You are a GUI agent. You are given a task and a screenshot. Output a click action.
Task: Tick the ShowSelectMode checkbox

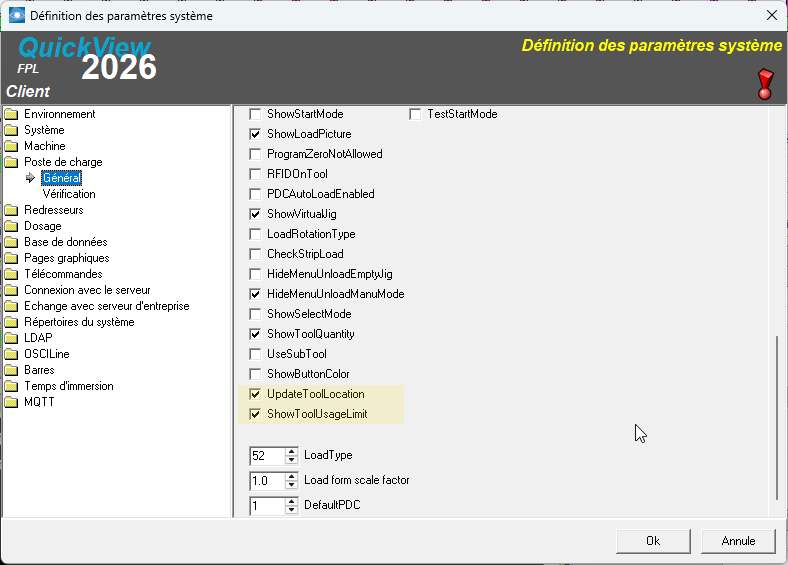point(255,314)
